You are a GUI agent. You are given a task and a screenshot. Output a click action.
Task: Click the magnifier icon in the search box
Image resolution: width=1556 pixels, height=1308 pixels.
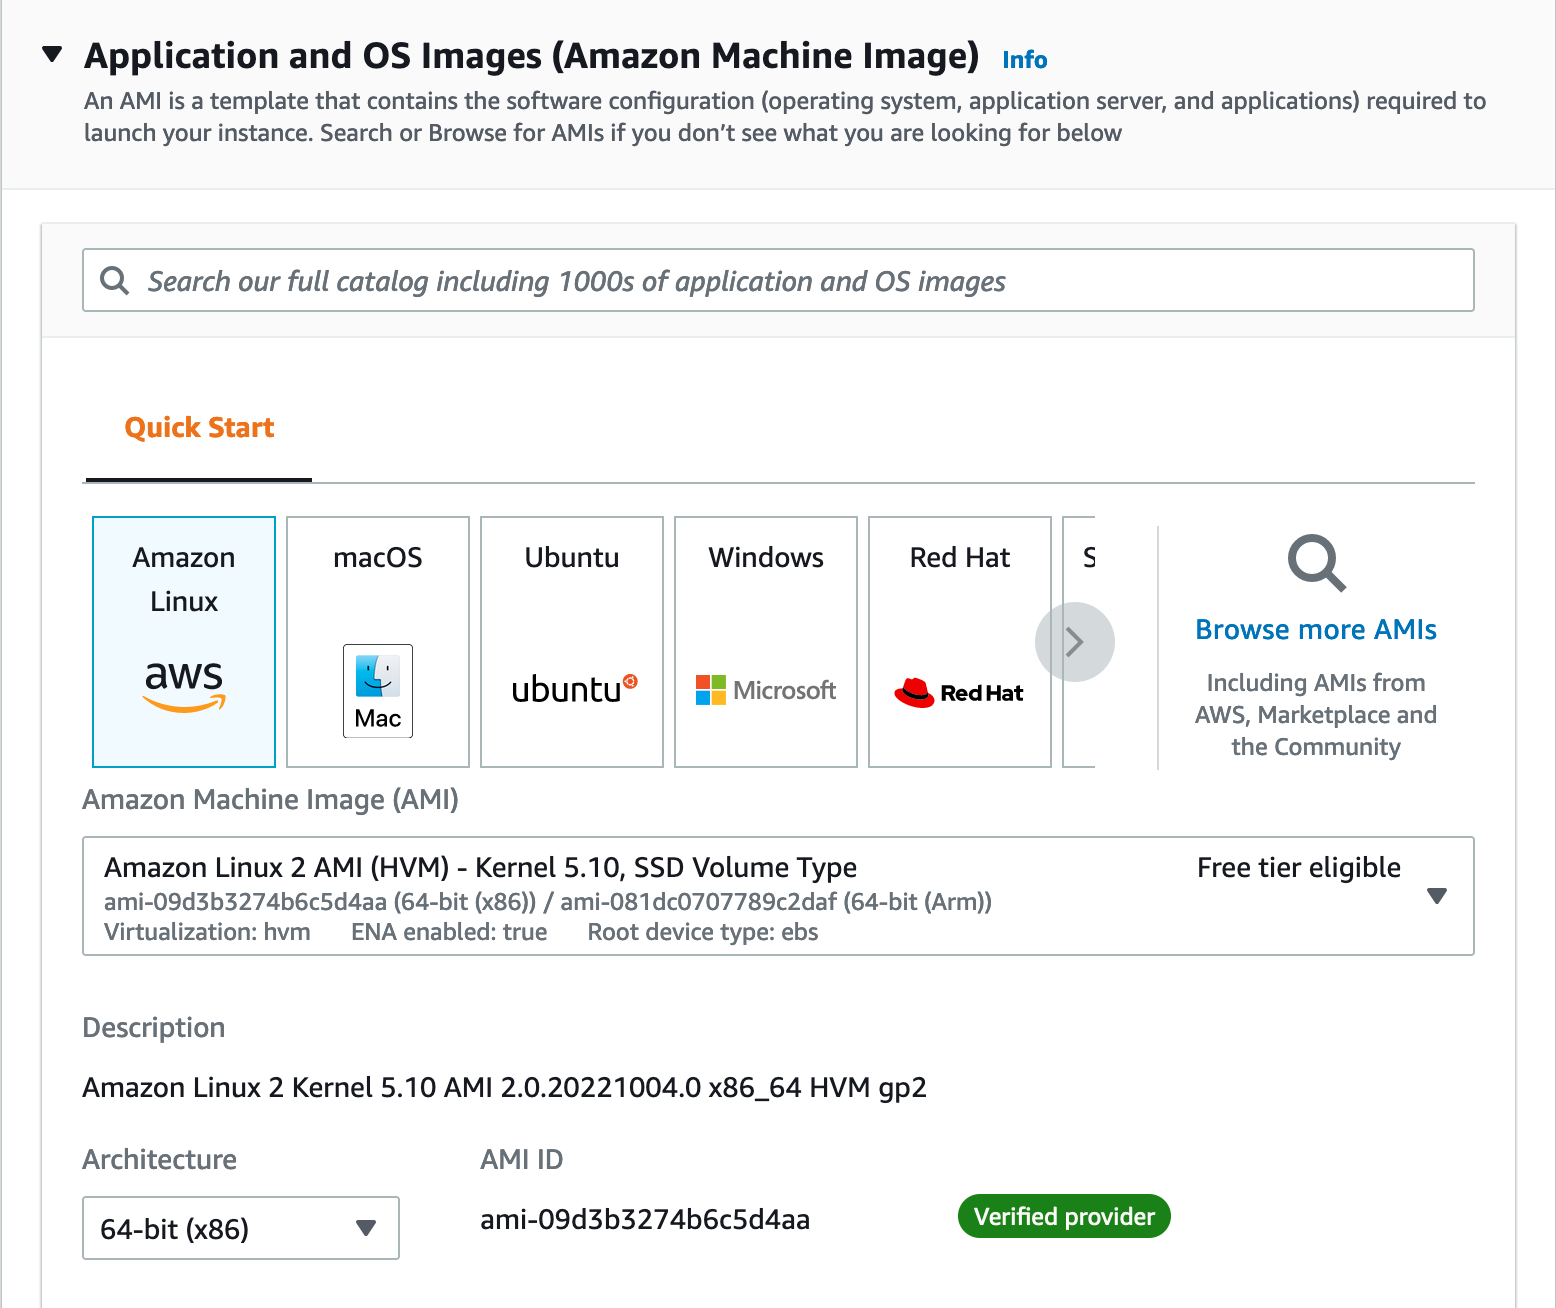[115, 280]
